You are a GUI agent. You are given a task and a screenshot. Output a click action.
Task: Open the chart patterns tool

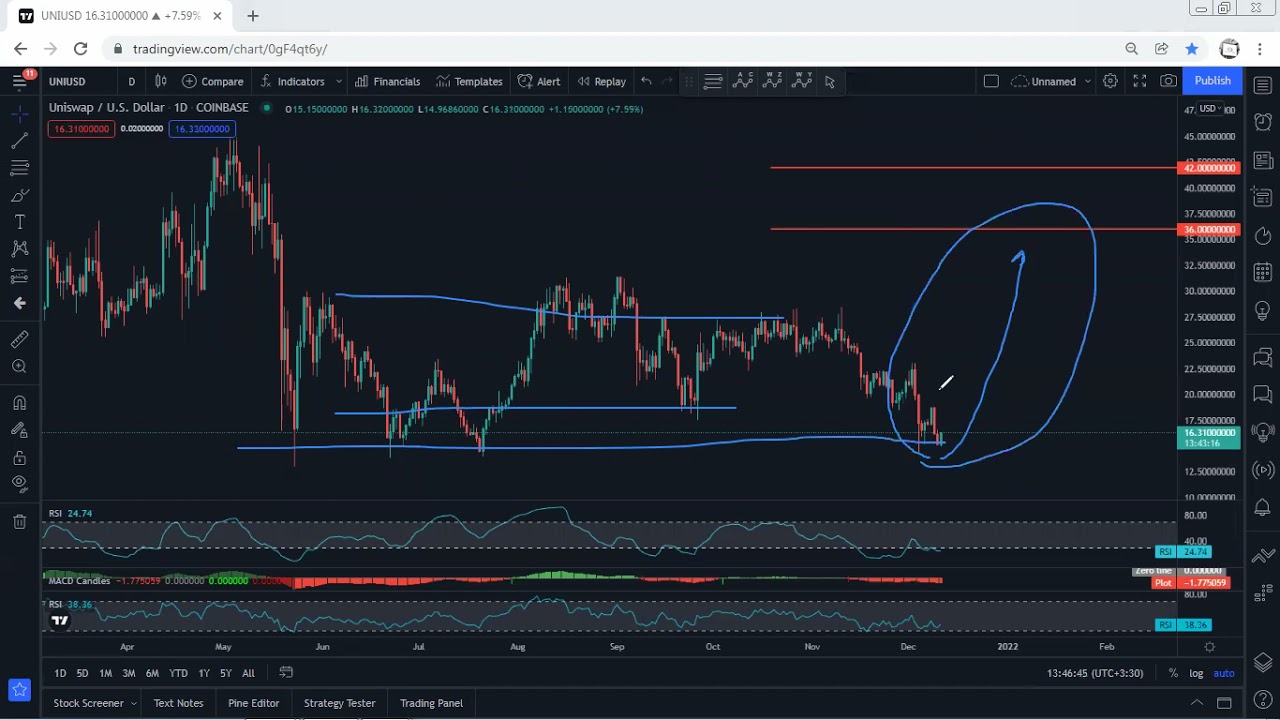pyautogui.click(x=19, y=248)
